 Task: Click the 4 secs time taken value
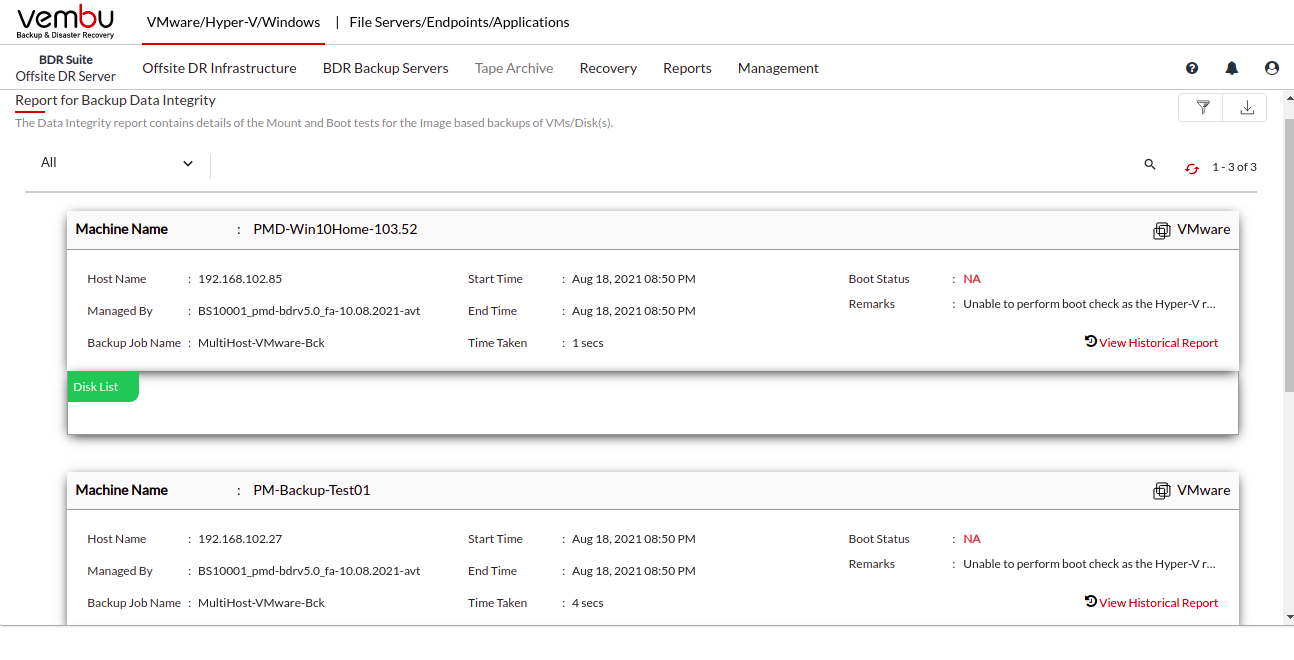tap(588, 603)
